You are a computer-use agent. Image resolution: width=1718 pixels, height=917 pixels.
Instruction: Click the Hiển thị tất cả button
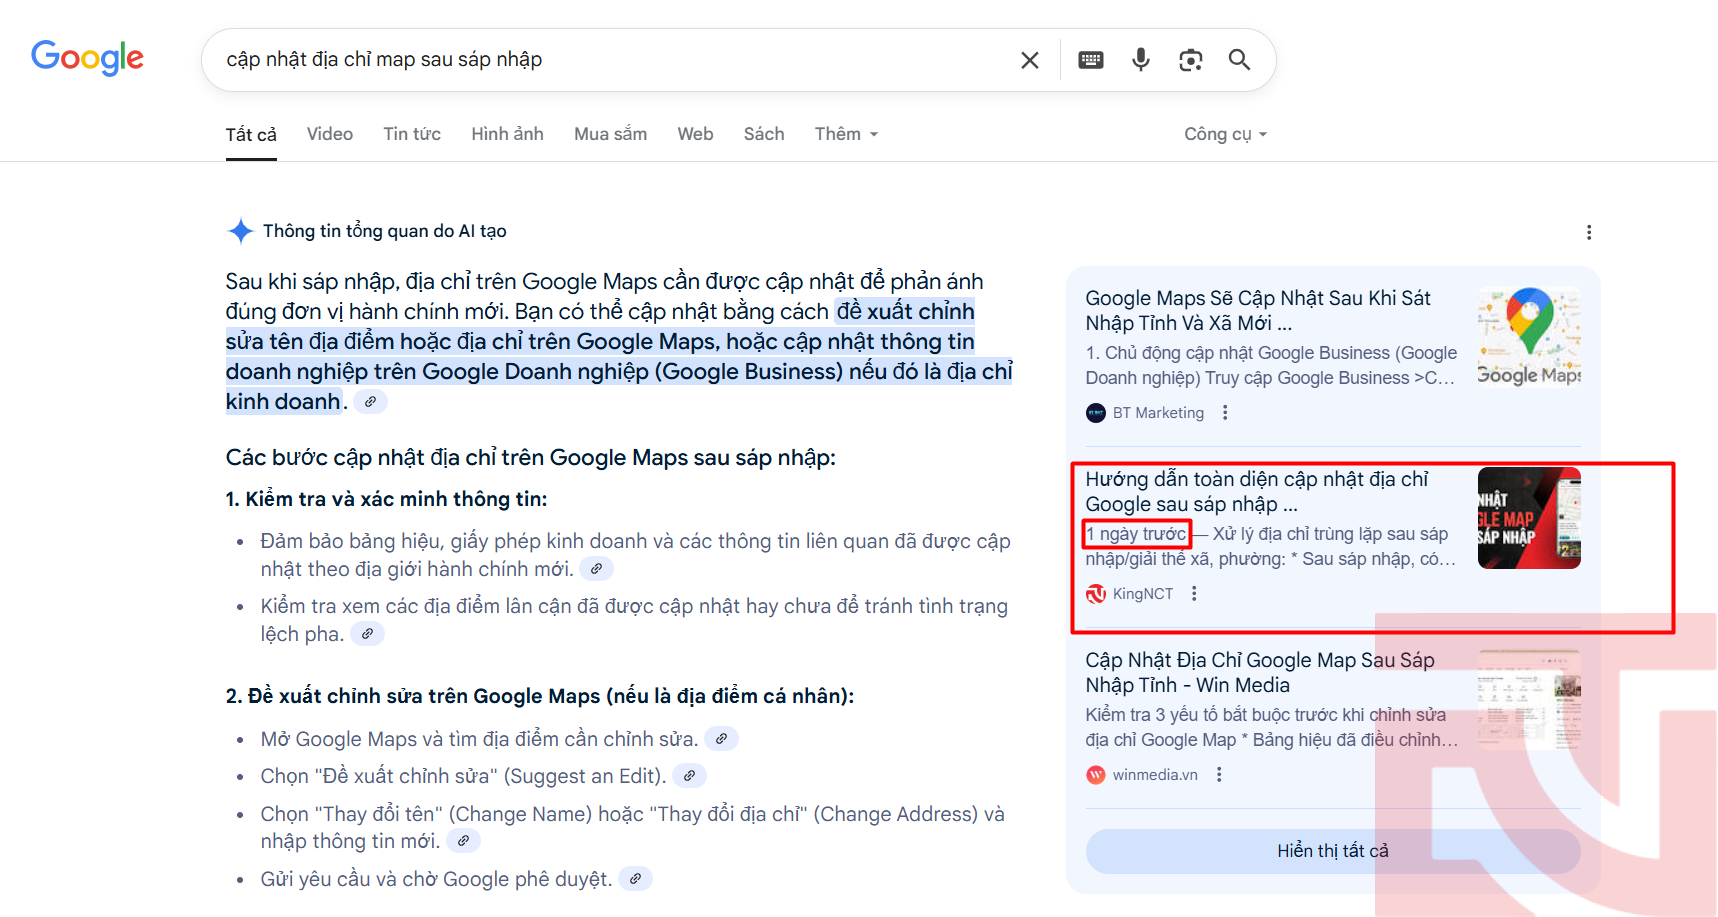click(x=1333, y=851)
